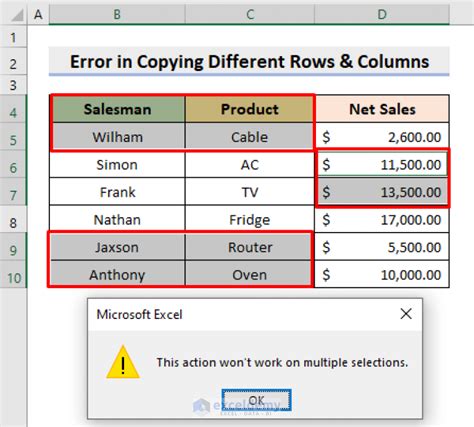474x427 pixels.
Task: Select row 8 header
Action: pyautogui.click(x=13, y=219)
